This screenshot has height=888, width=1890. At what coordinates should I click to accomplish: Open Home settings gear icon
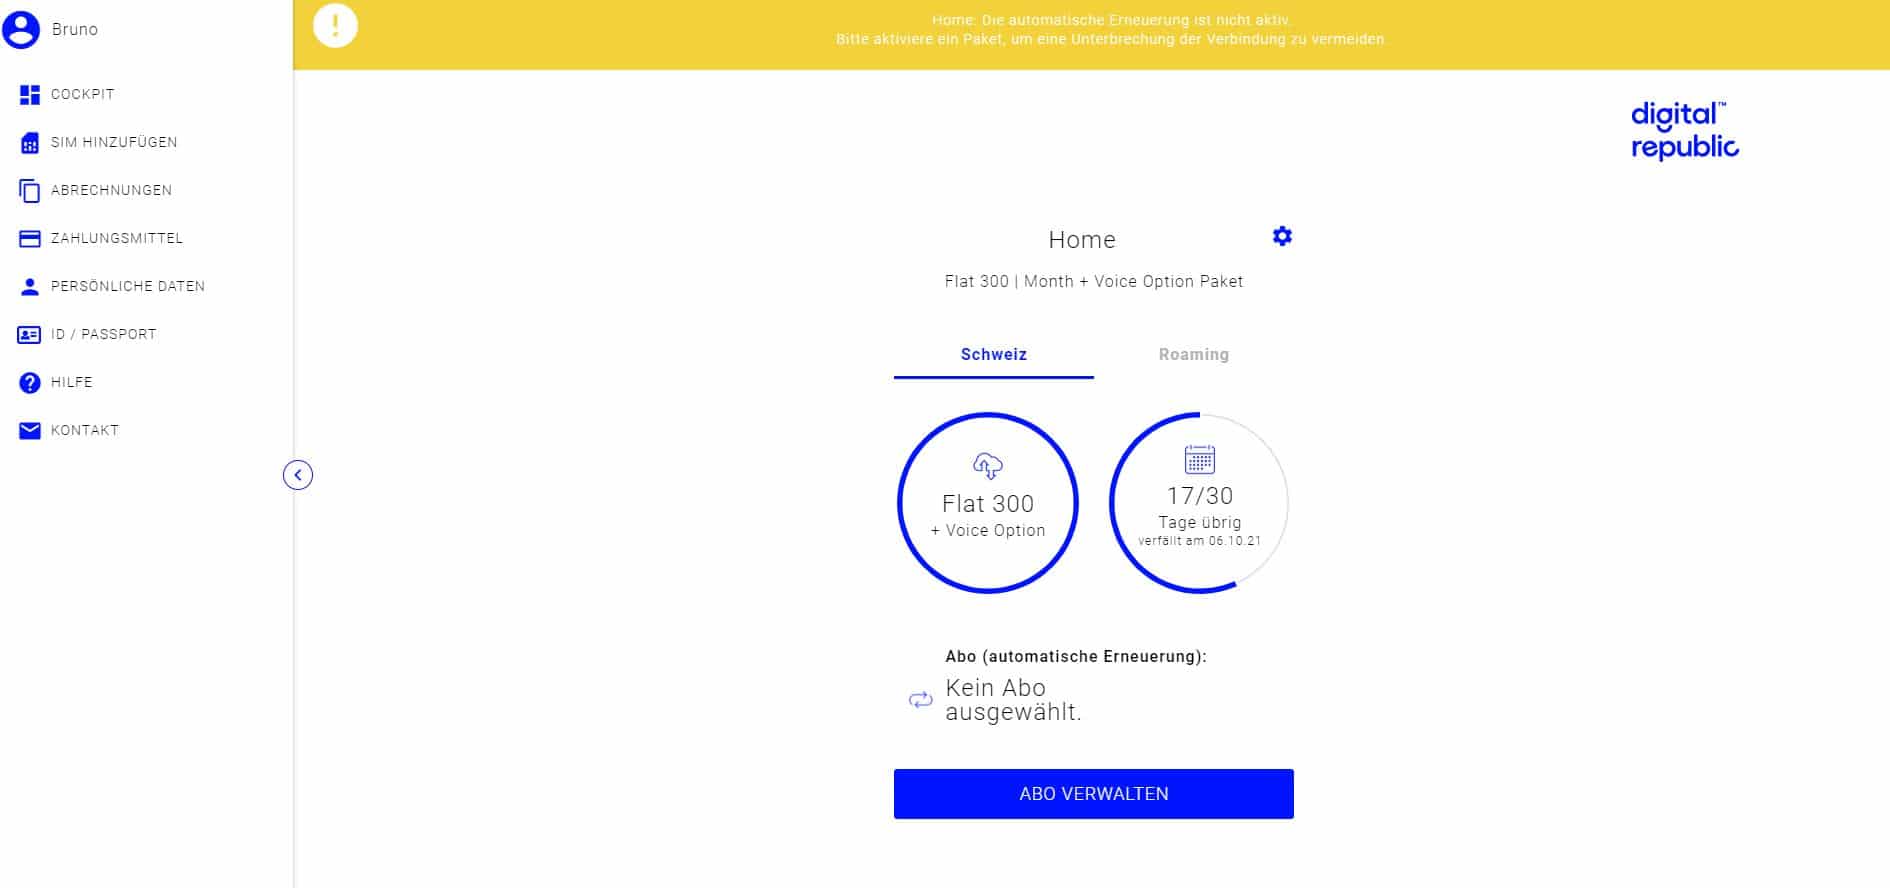click(x=1282, y=236)
